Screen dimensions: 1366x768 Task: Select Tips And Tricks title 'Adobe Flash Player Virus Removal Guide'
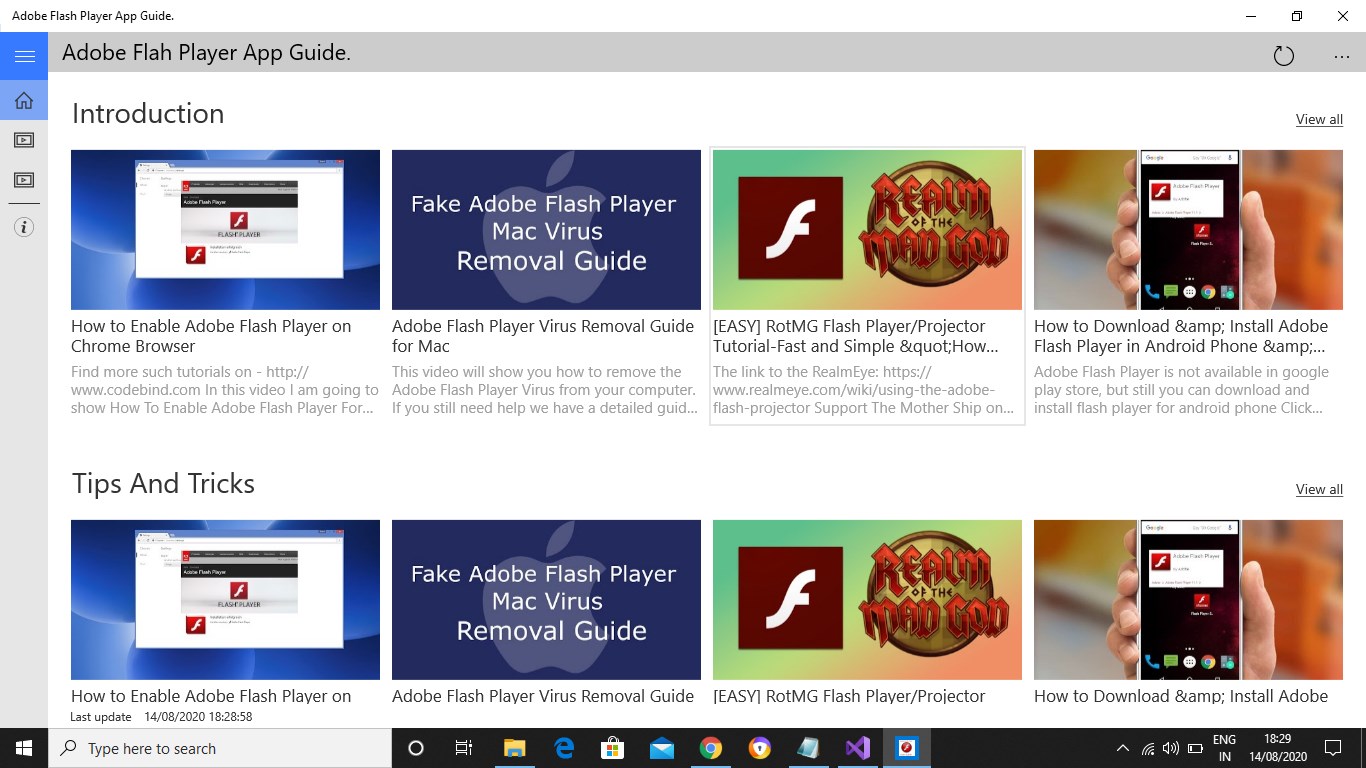click(x=543, y=696)
